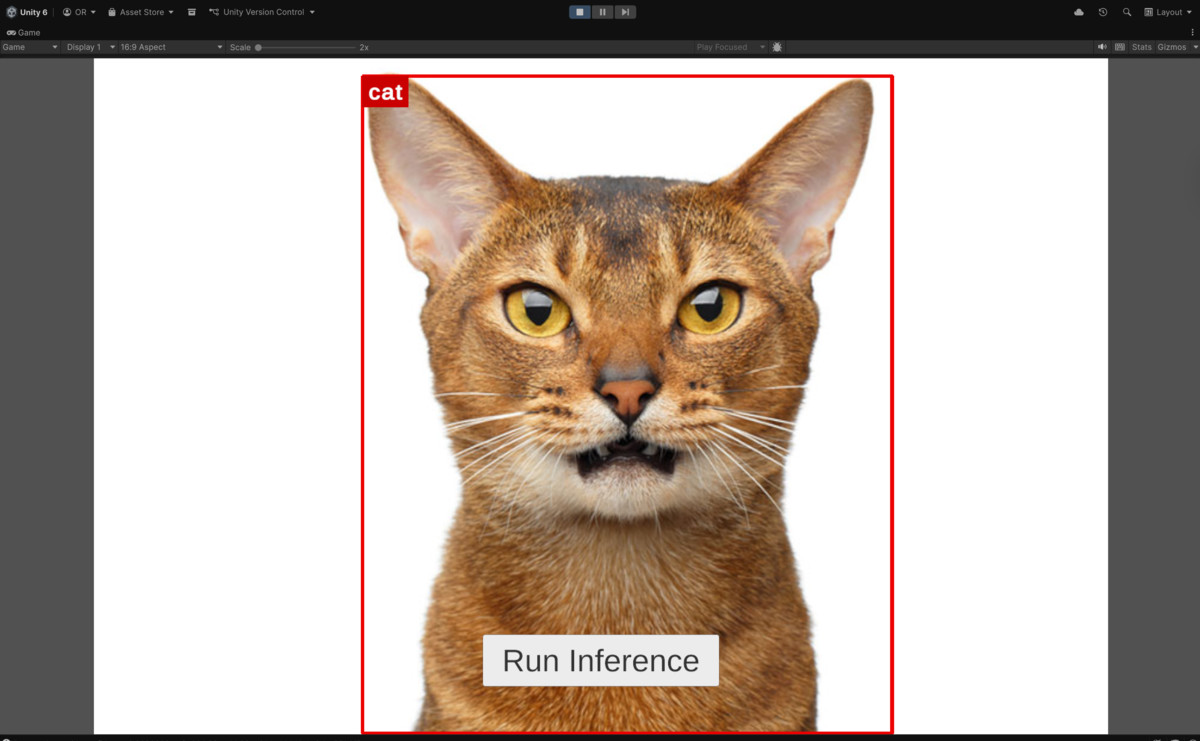Toggle the keyboard shortcuts icon in the Game view

(1120, 47)
